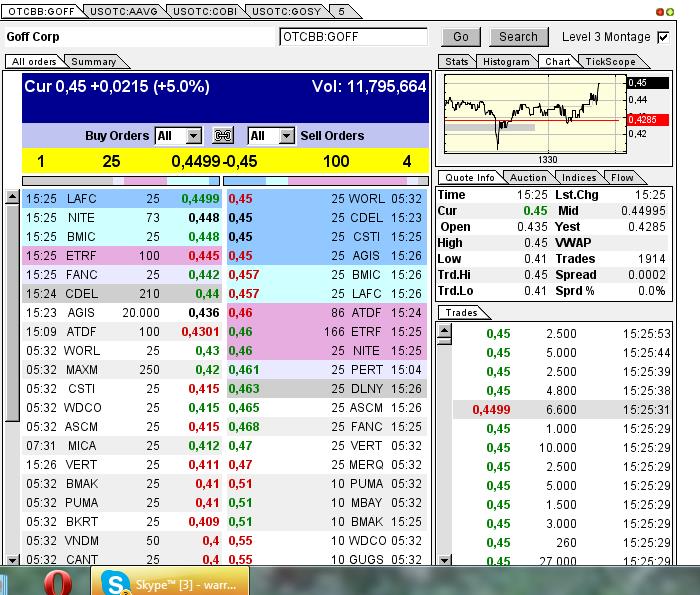Click the green status dot top right
700x595 pixels.
pos(670,12)
